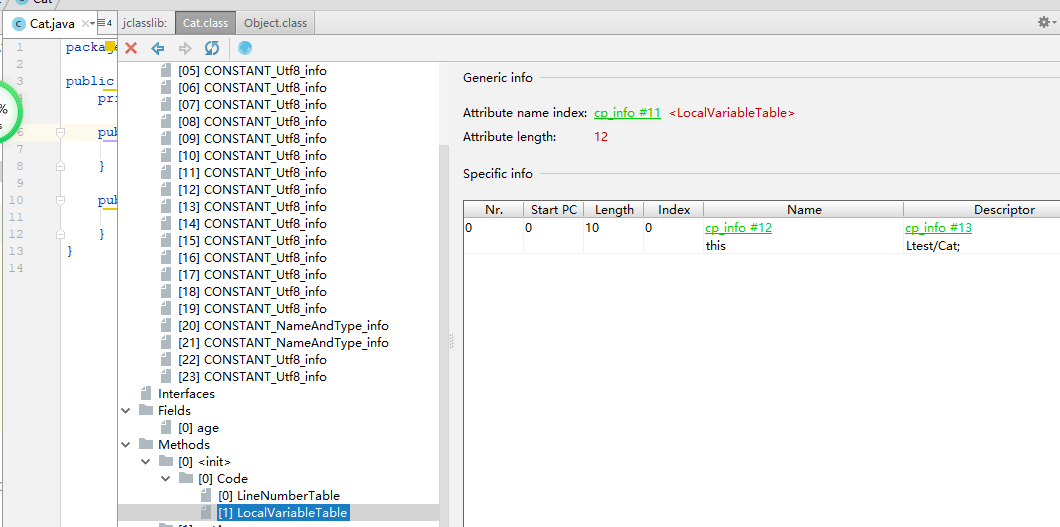Image resolution: width=1060 pixels, height=527 pixels.
Task: Click the Nr. column header
Action: [493, 209]
